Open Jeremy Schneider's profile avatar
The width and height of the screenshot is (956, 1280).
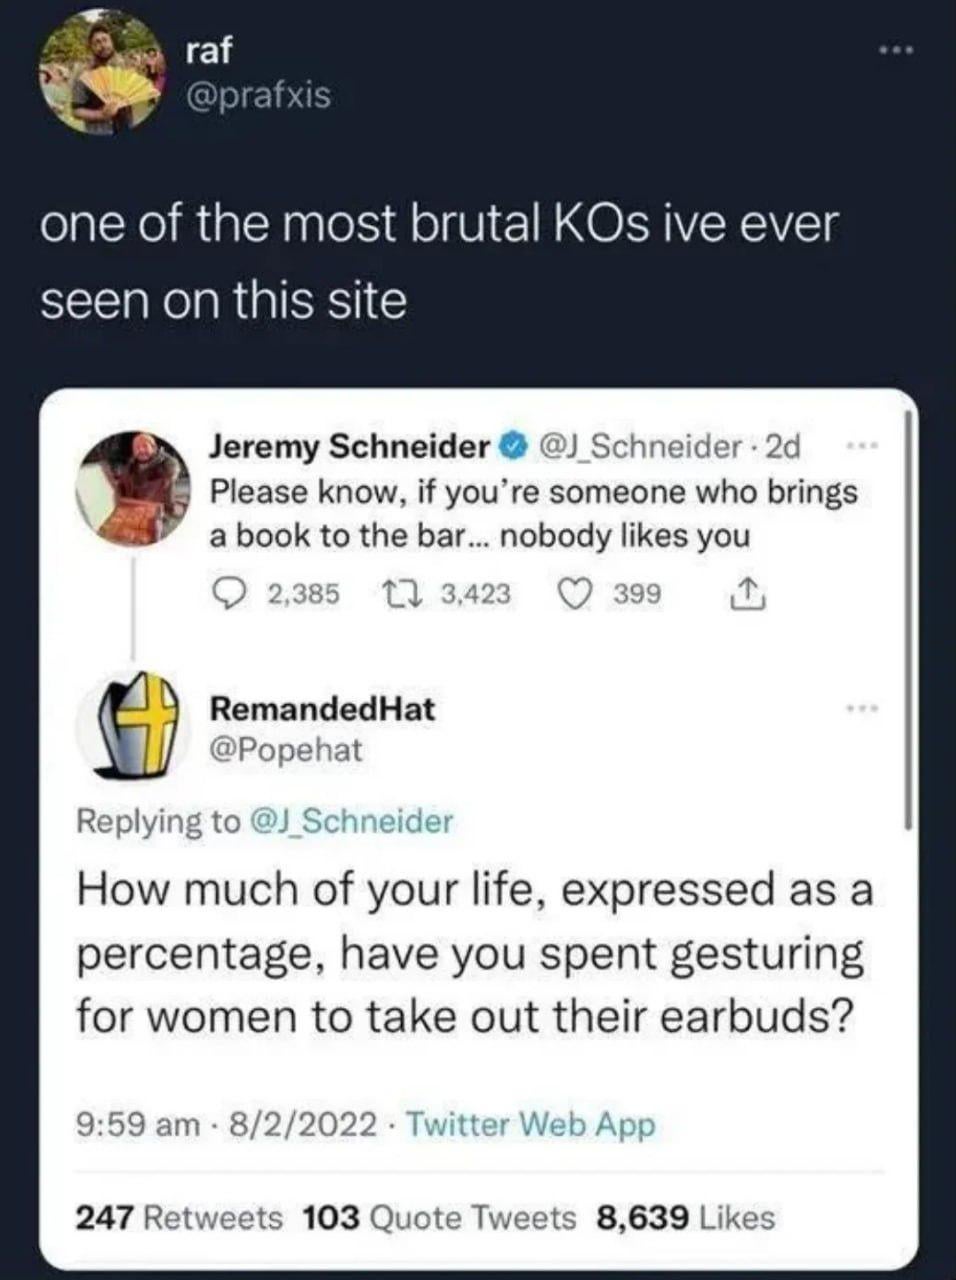(131, 488)
